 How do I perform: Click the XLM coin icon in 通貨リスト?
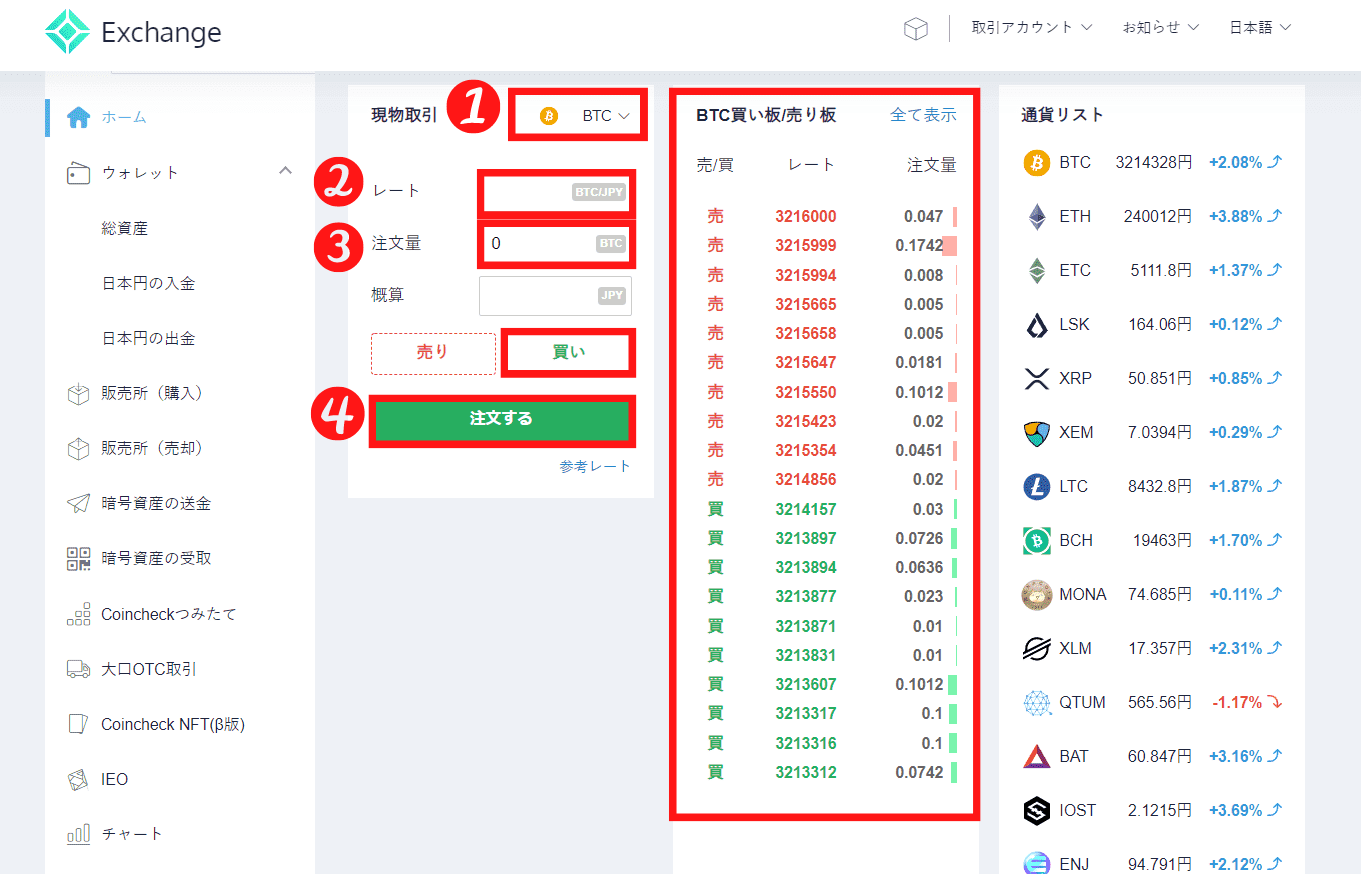coord(1037,648)
